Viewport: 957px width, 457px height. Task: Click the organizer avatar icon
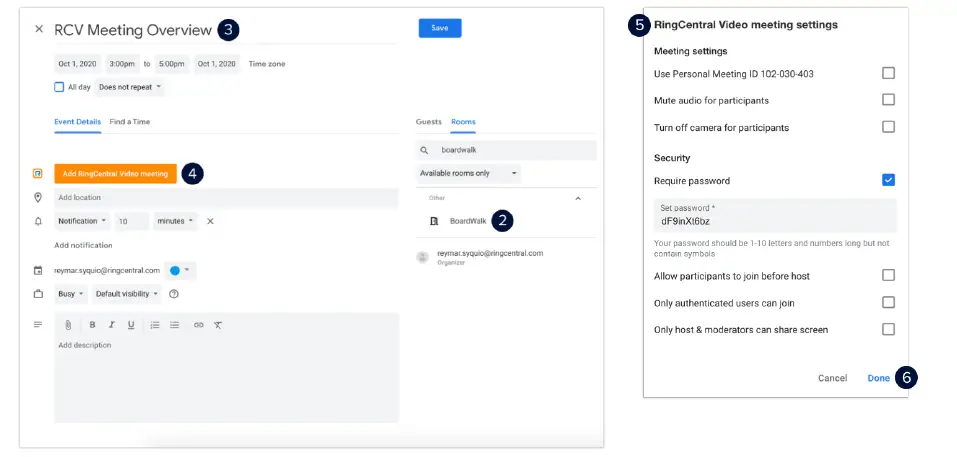click(x=422, y=257)
